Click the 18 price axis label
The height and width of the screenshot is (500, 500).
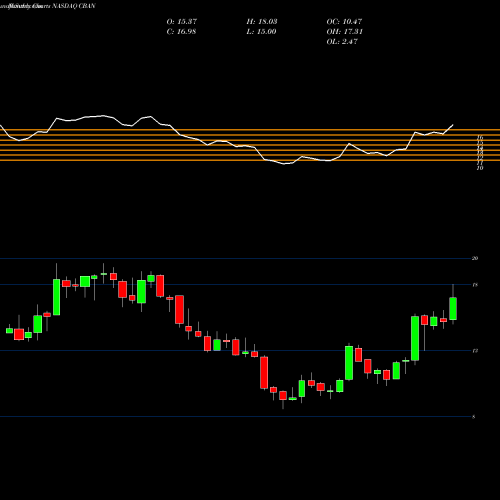tap(475, 285)
